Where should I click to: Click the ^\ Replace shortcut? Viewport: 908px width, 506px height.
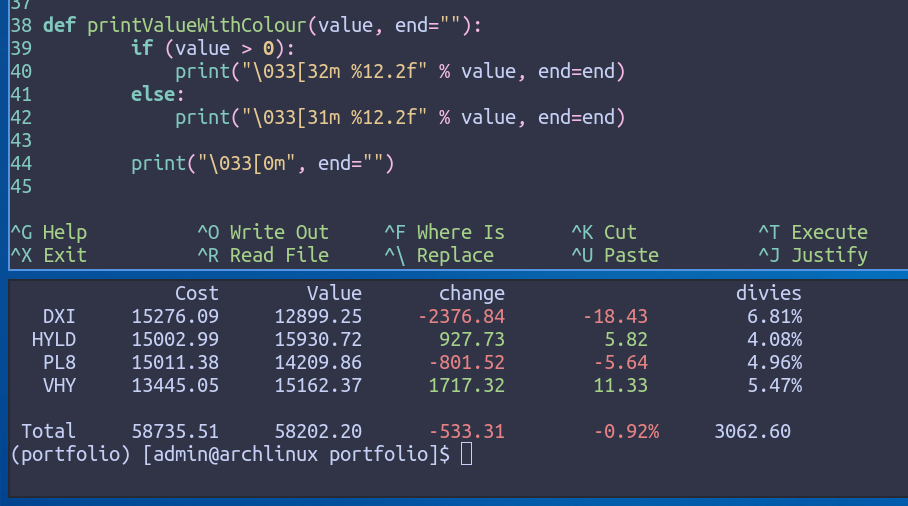click(440, 255)
